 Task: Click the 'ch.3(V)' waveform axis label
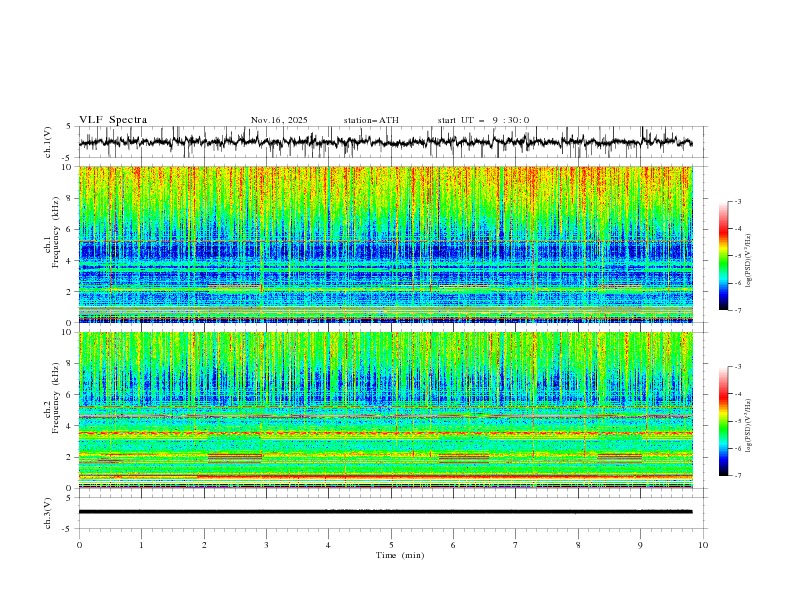click(x=48, y=513)
